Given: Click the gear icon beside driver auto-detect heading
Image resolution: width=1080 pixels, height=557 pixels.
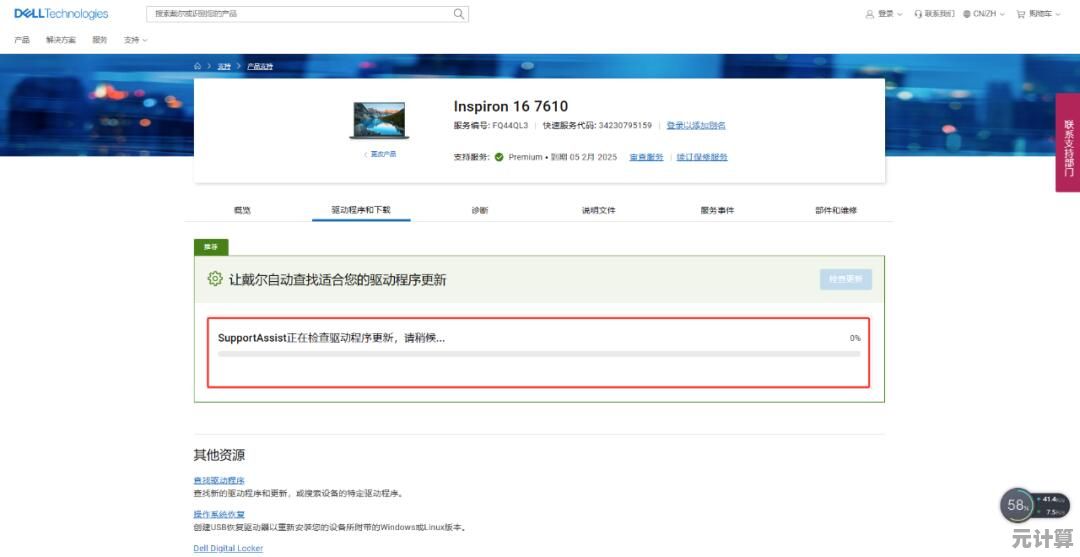Looking at the screenshot, I should 215,279.
